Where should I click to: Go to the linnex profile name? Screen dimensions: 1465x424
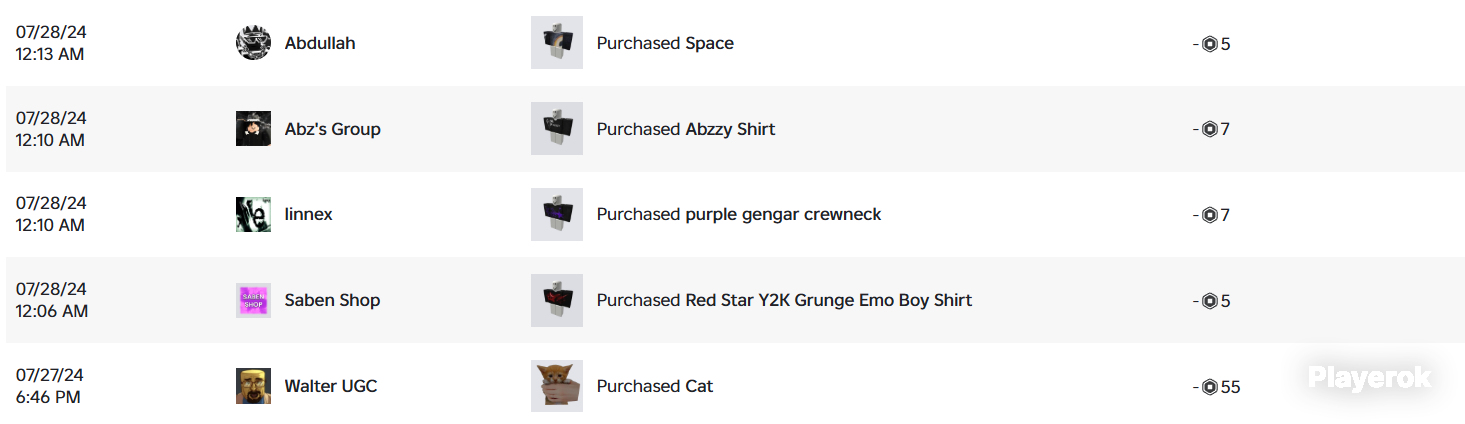coord(309,215)
